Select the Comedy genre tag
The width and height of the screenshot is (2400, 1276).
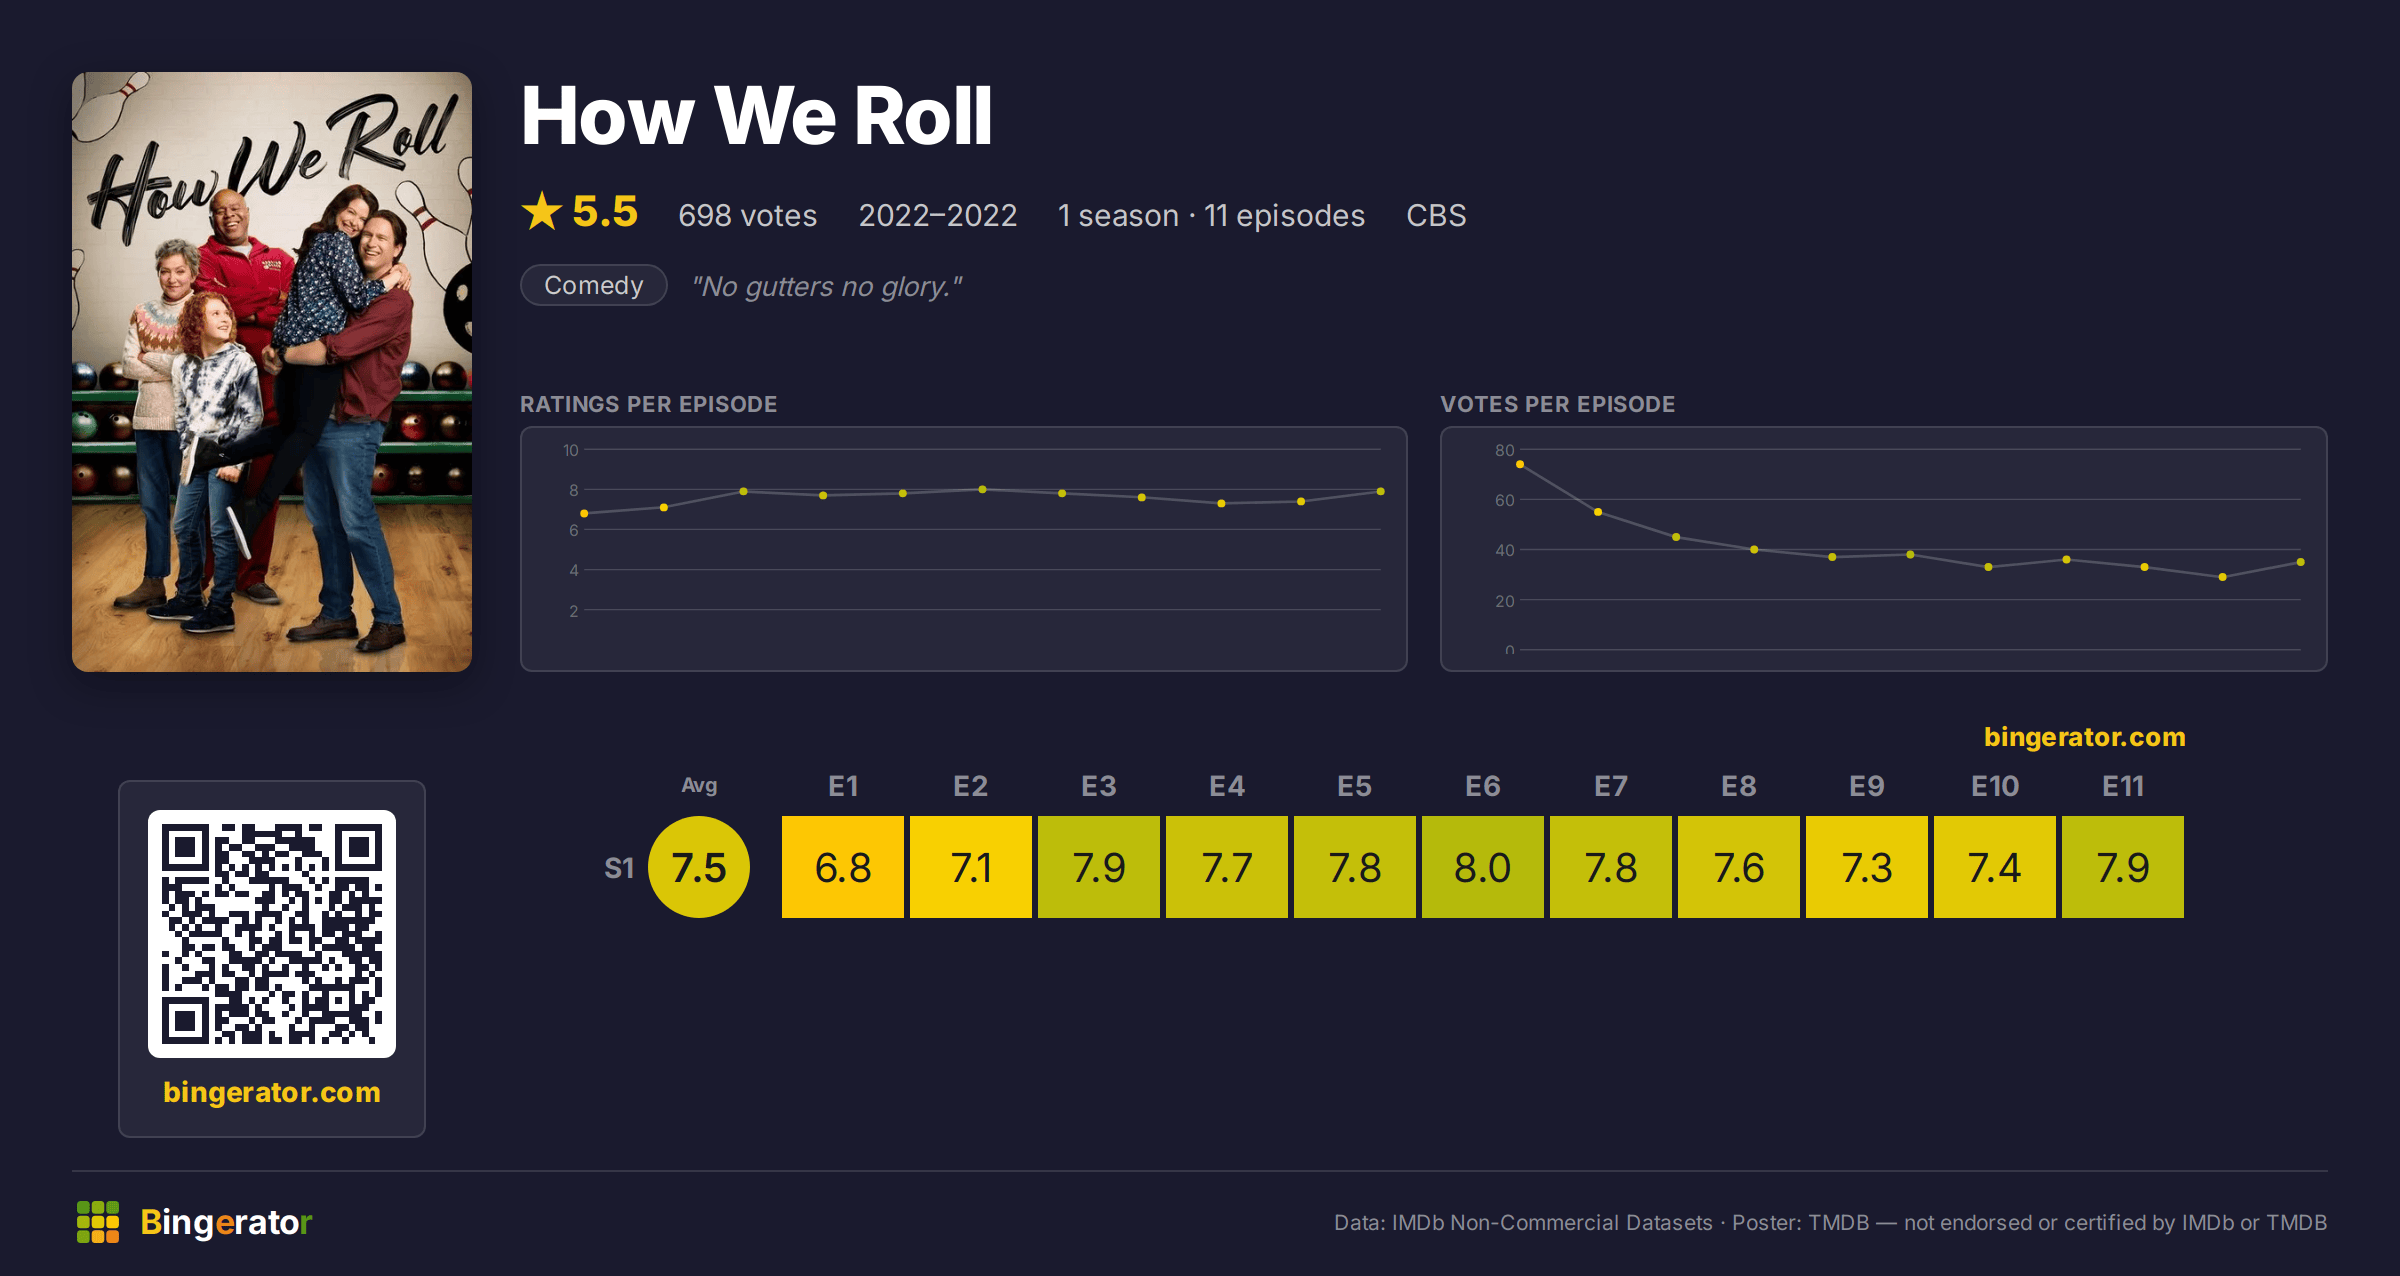click(x=594, y=285)
